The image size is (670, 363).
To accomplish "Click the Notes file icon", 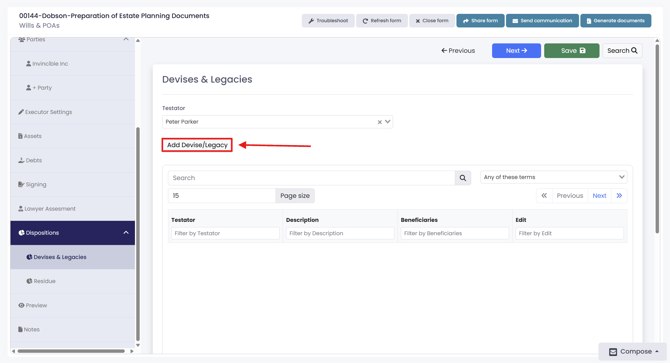I will coord(20,329).
